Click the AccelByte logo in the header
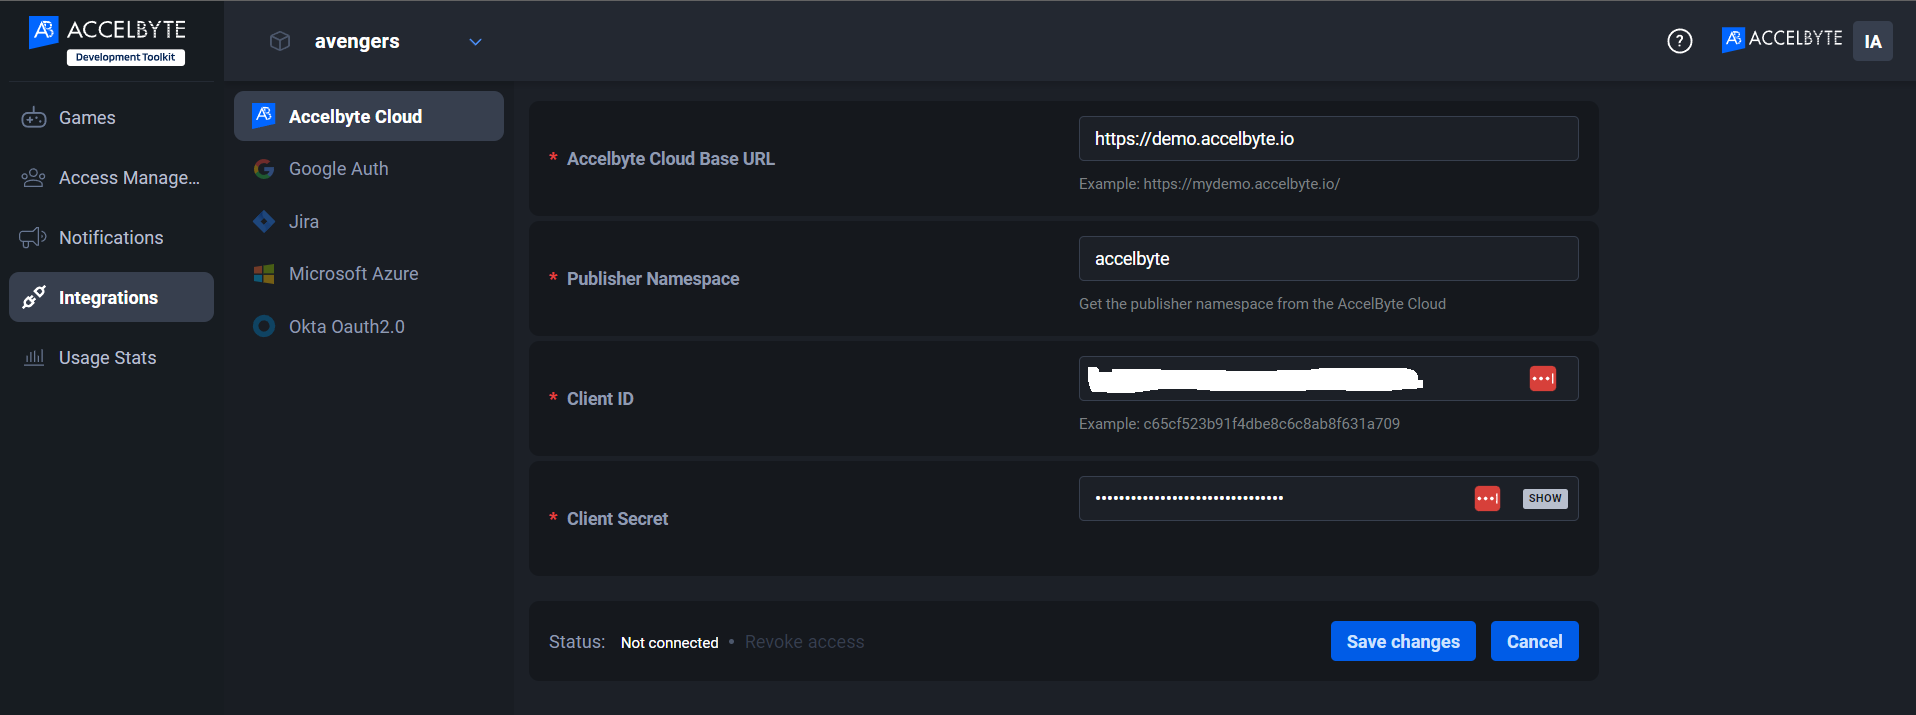 coord(1782,40)
